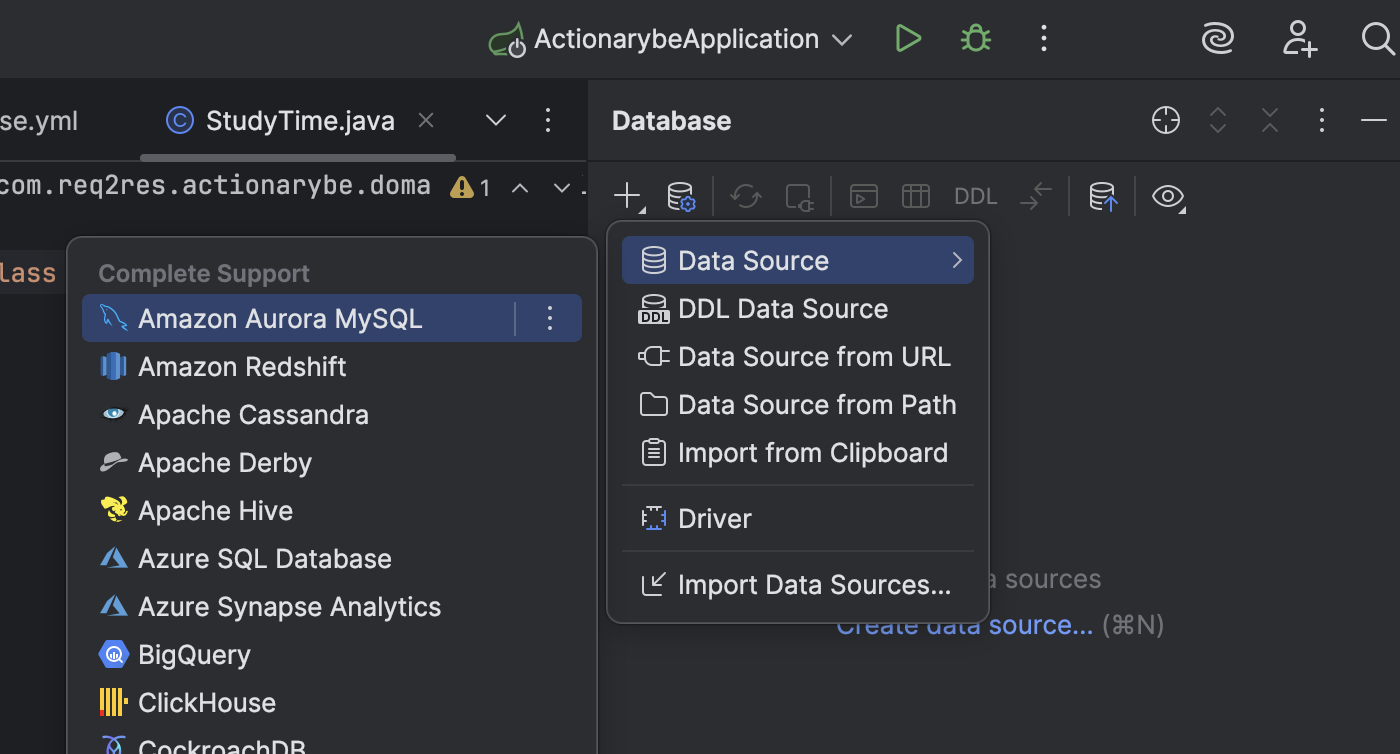Select ClickHouse data source
The height and width of the screenshot is (754, 1400).
click(x=332, y=703)
